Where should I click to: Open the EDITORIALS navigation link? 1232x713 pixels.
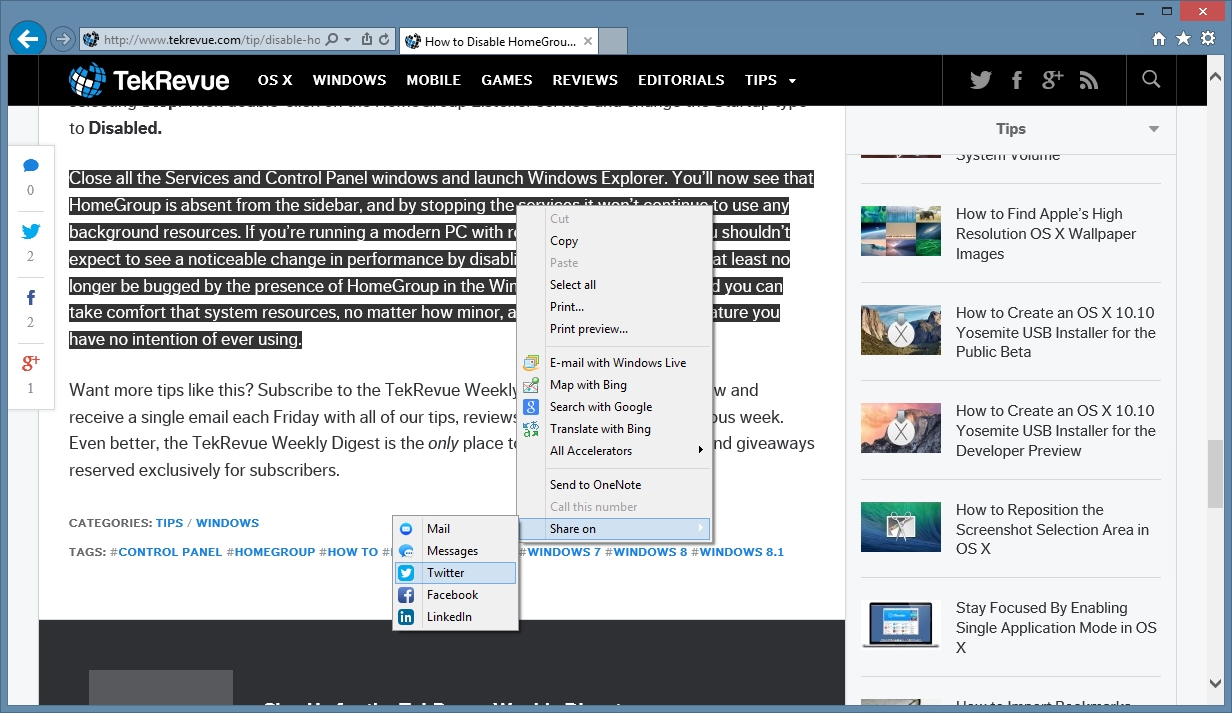click(x=681, y=80)
